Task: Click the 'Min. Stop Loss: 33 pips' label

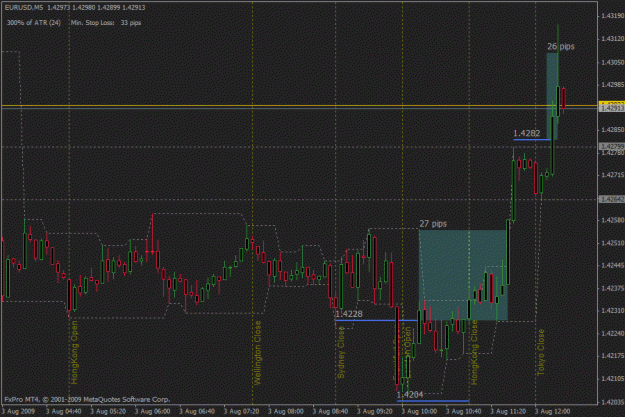Action: (106, 23)
